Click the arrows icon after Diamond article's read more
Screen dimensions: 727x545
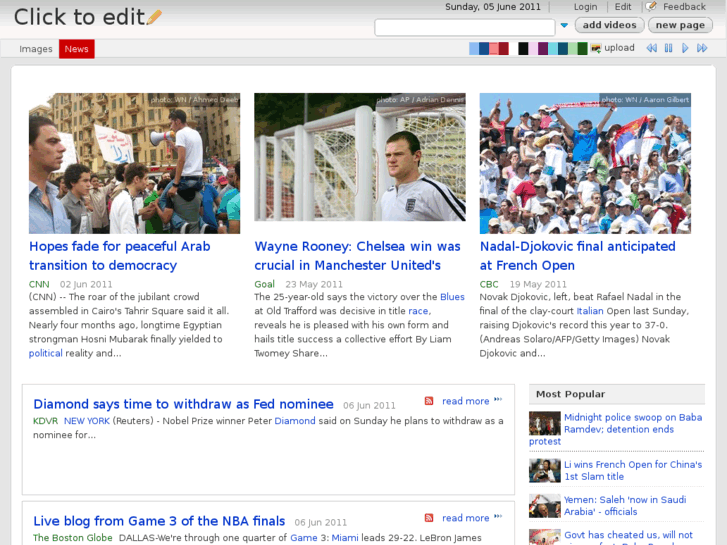tap(498, 399)
